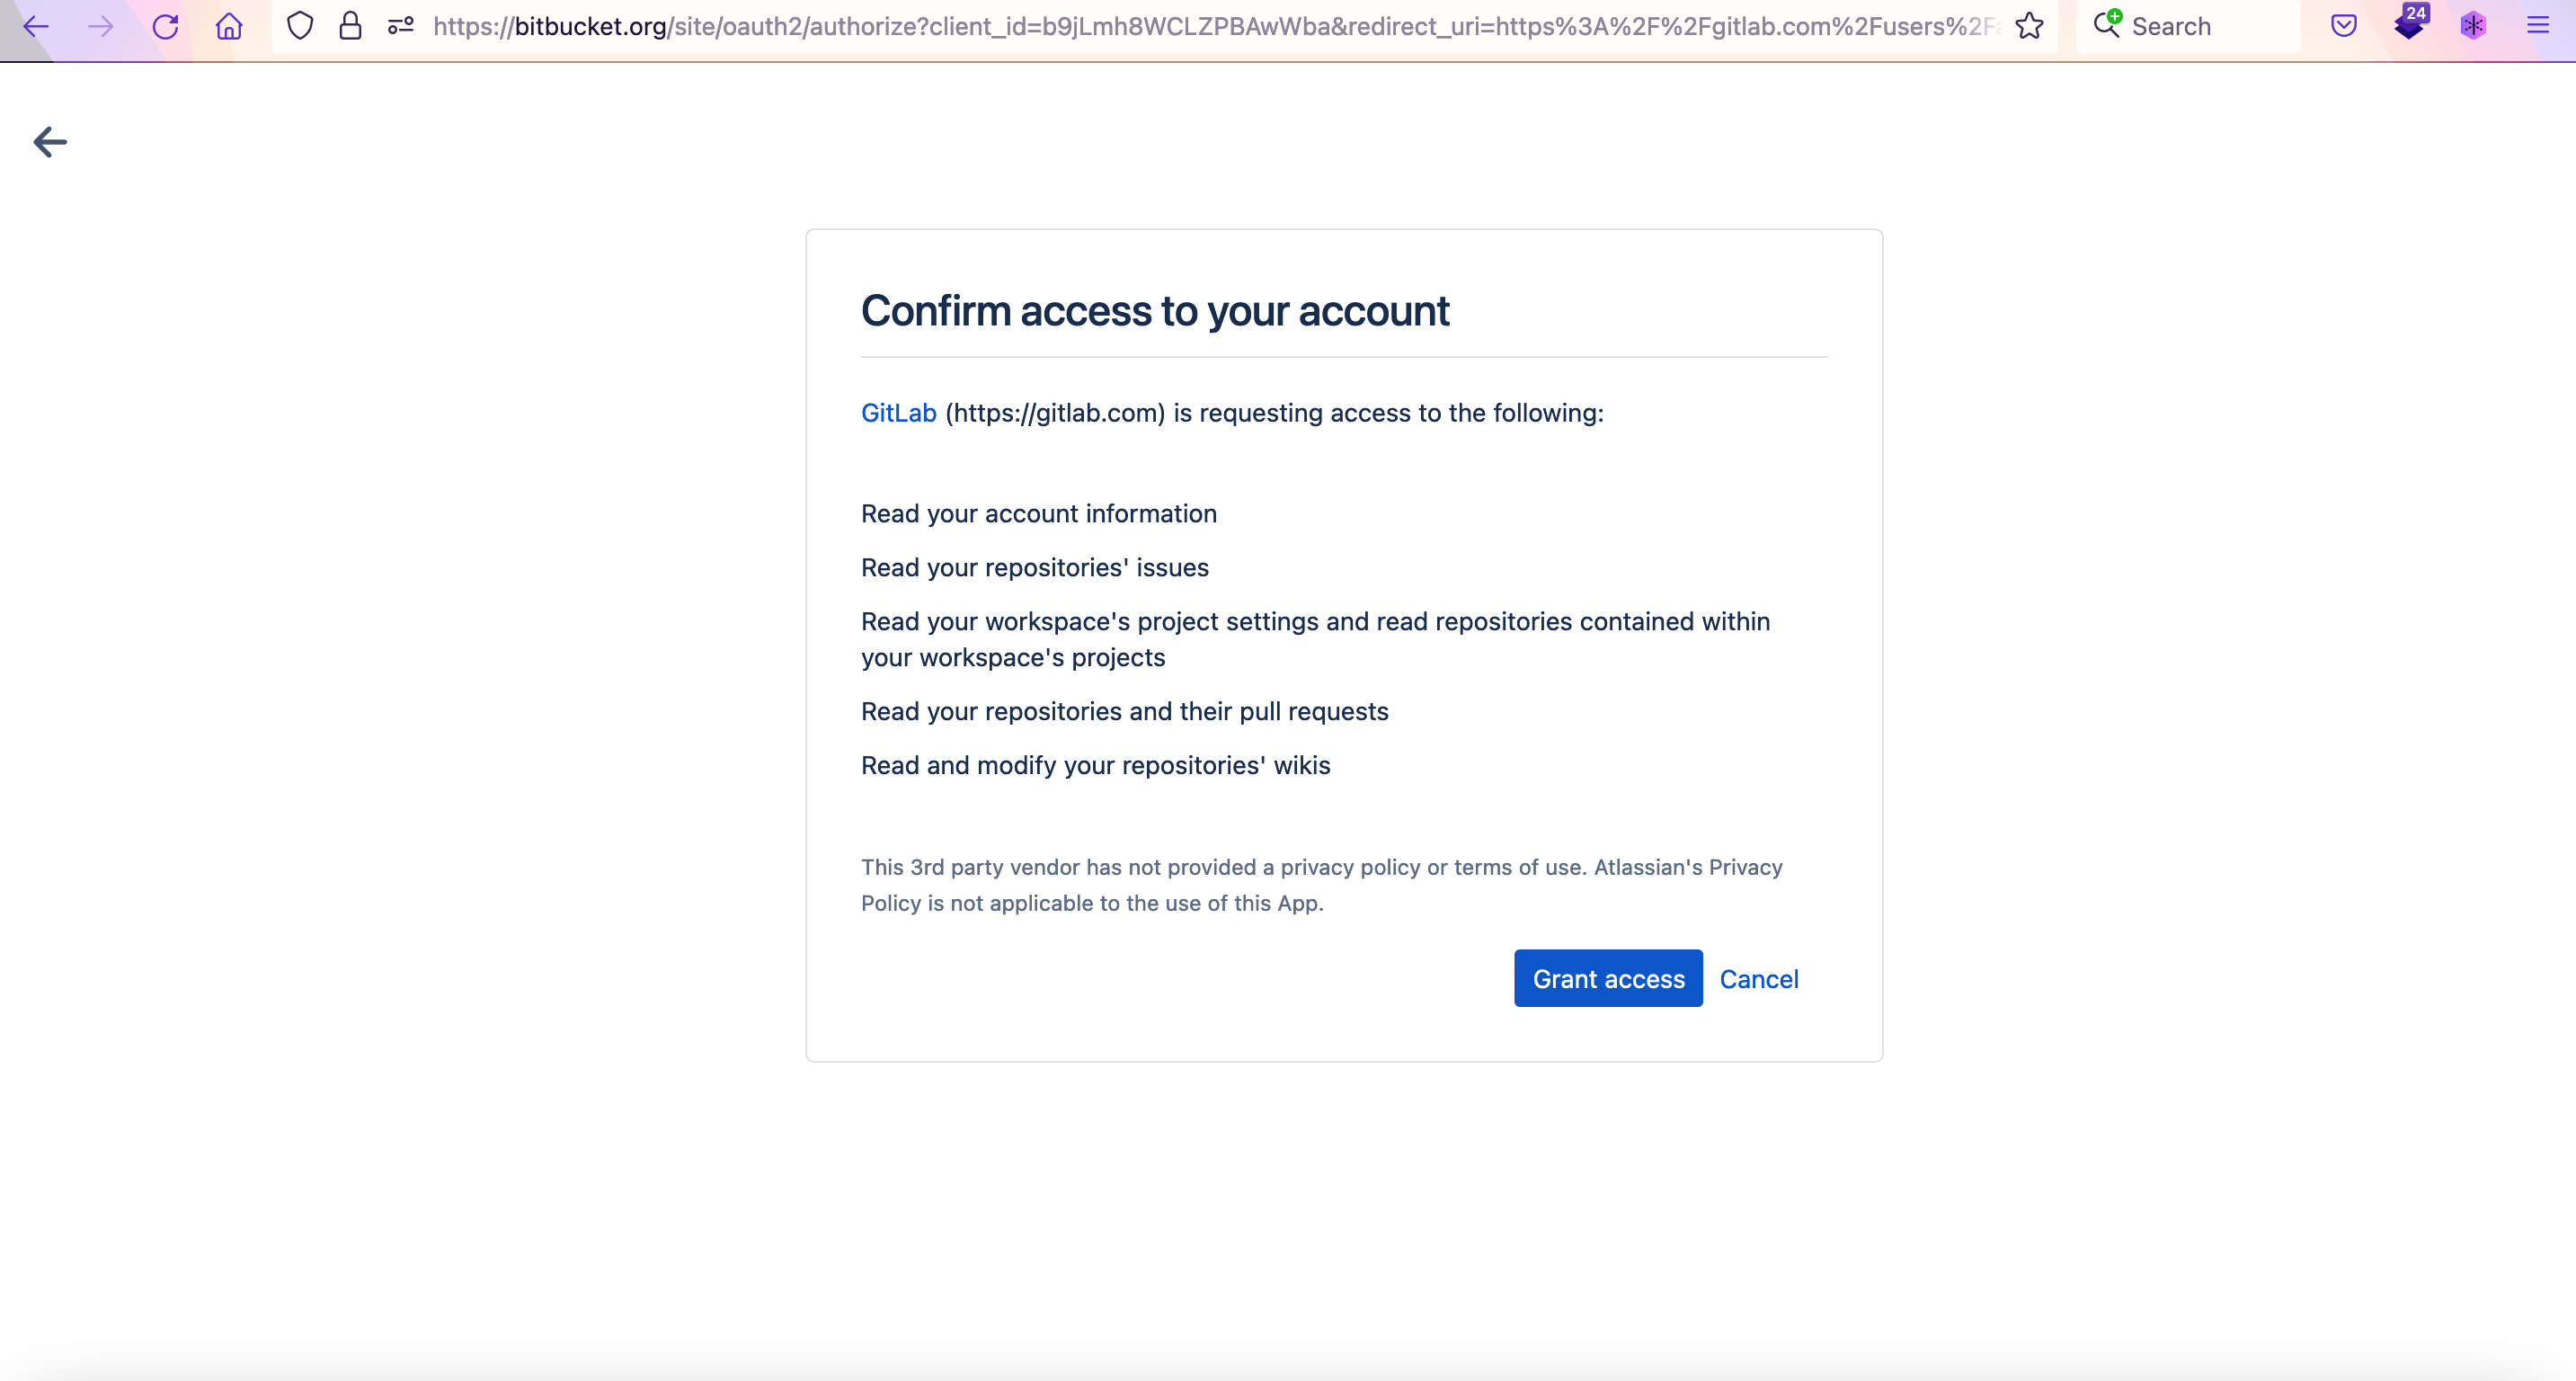The width and height of the screenshot is (2576, 1381).
Task: Open the tracking protection shield panel
Action: click(300, 26)
